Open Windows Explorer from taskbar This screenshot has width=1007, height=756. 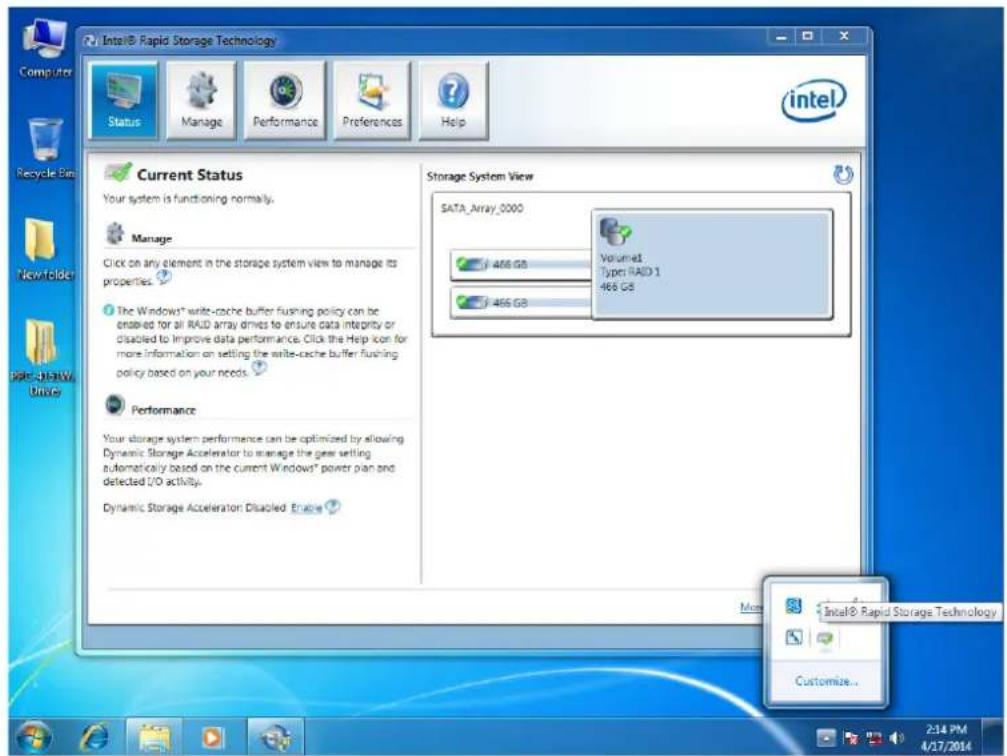(x=154, y=737)
